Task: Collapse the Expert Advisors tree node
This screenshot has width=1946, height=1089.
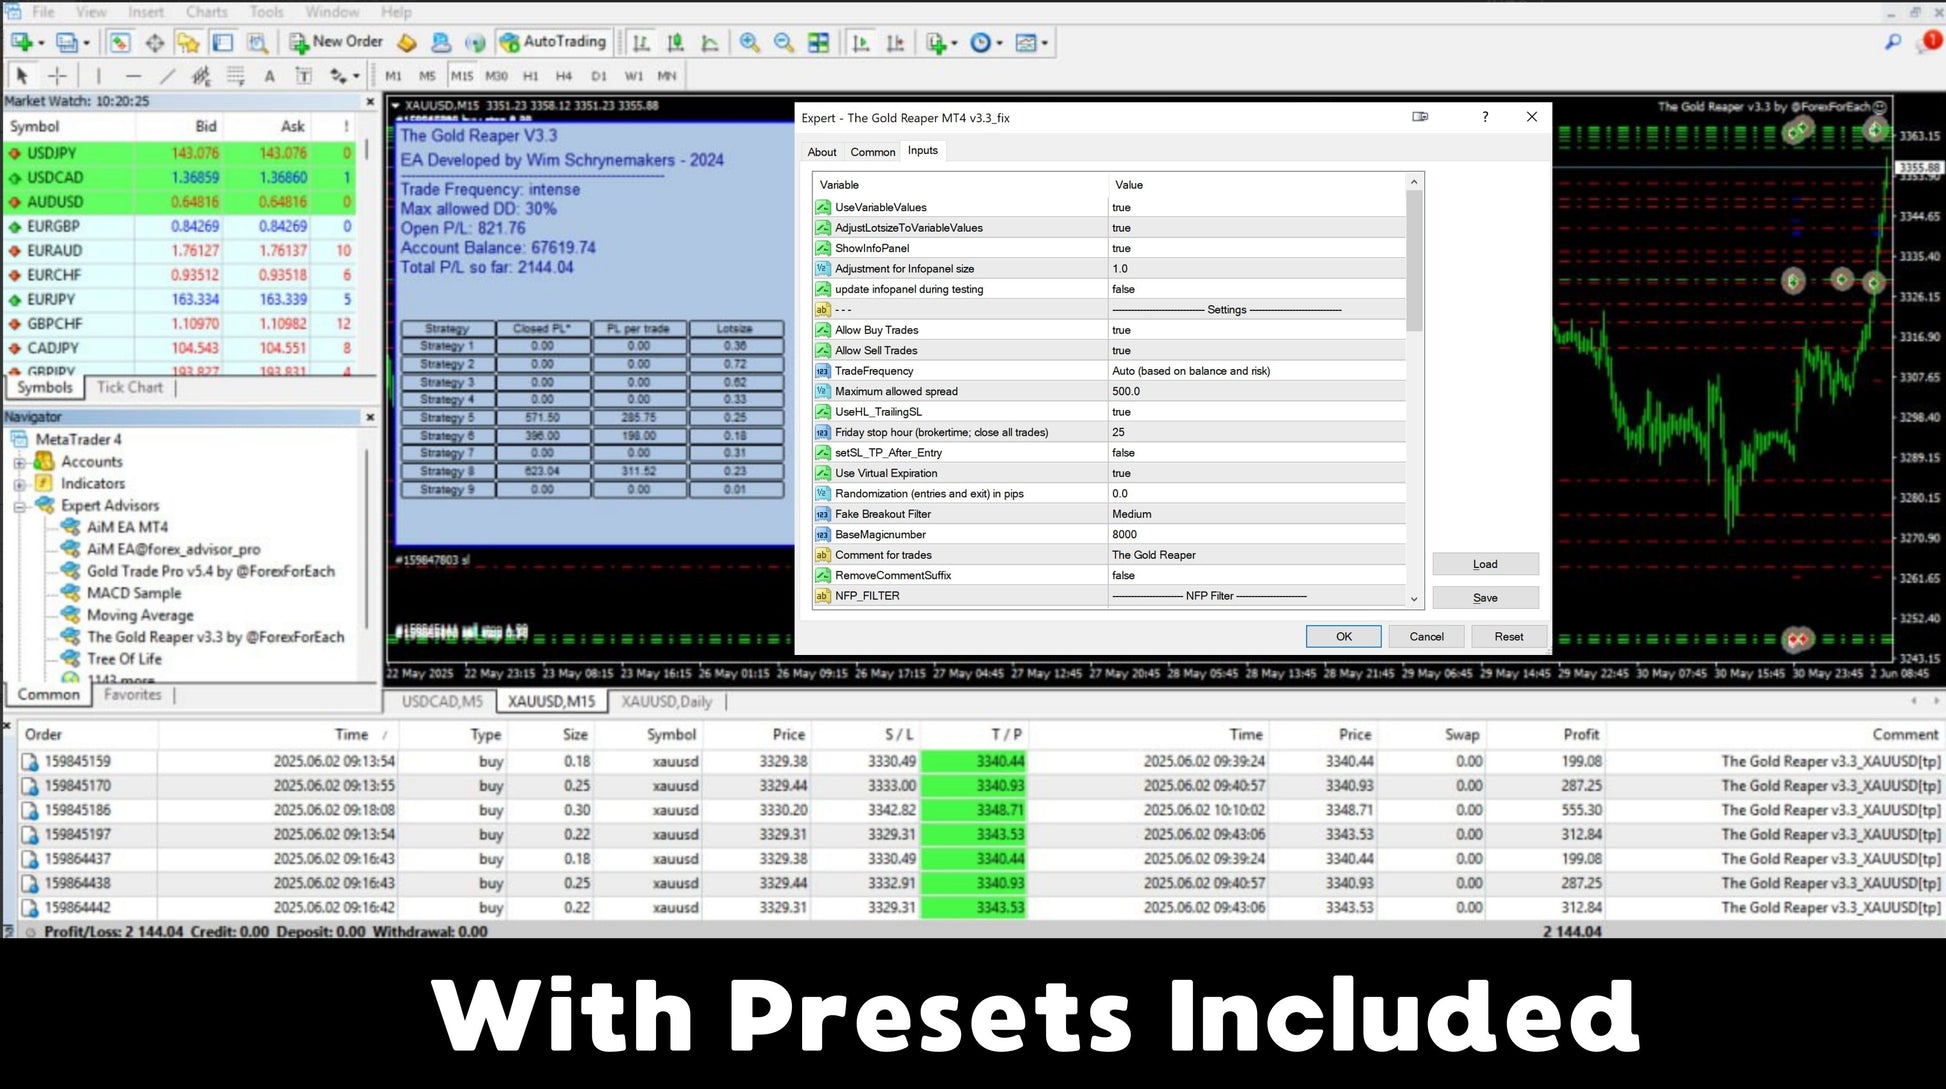Action: (19, 506)
